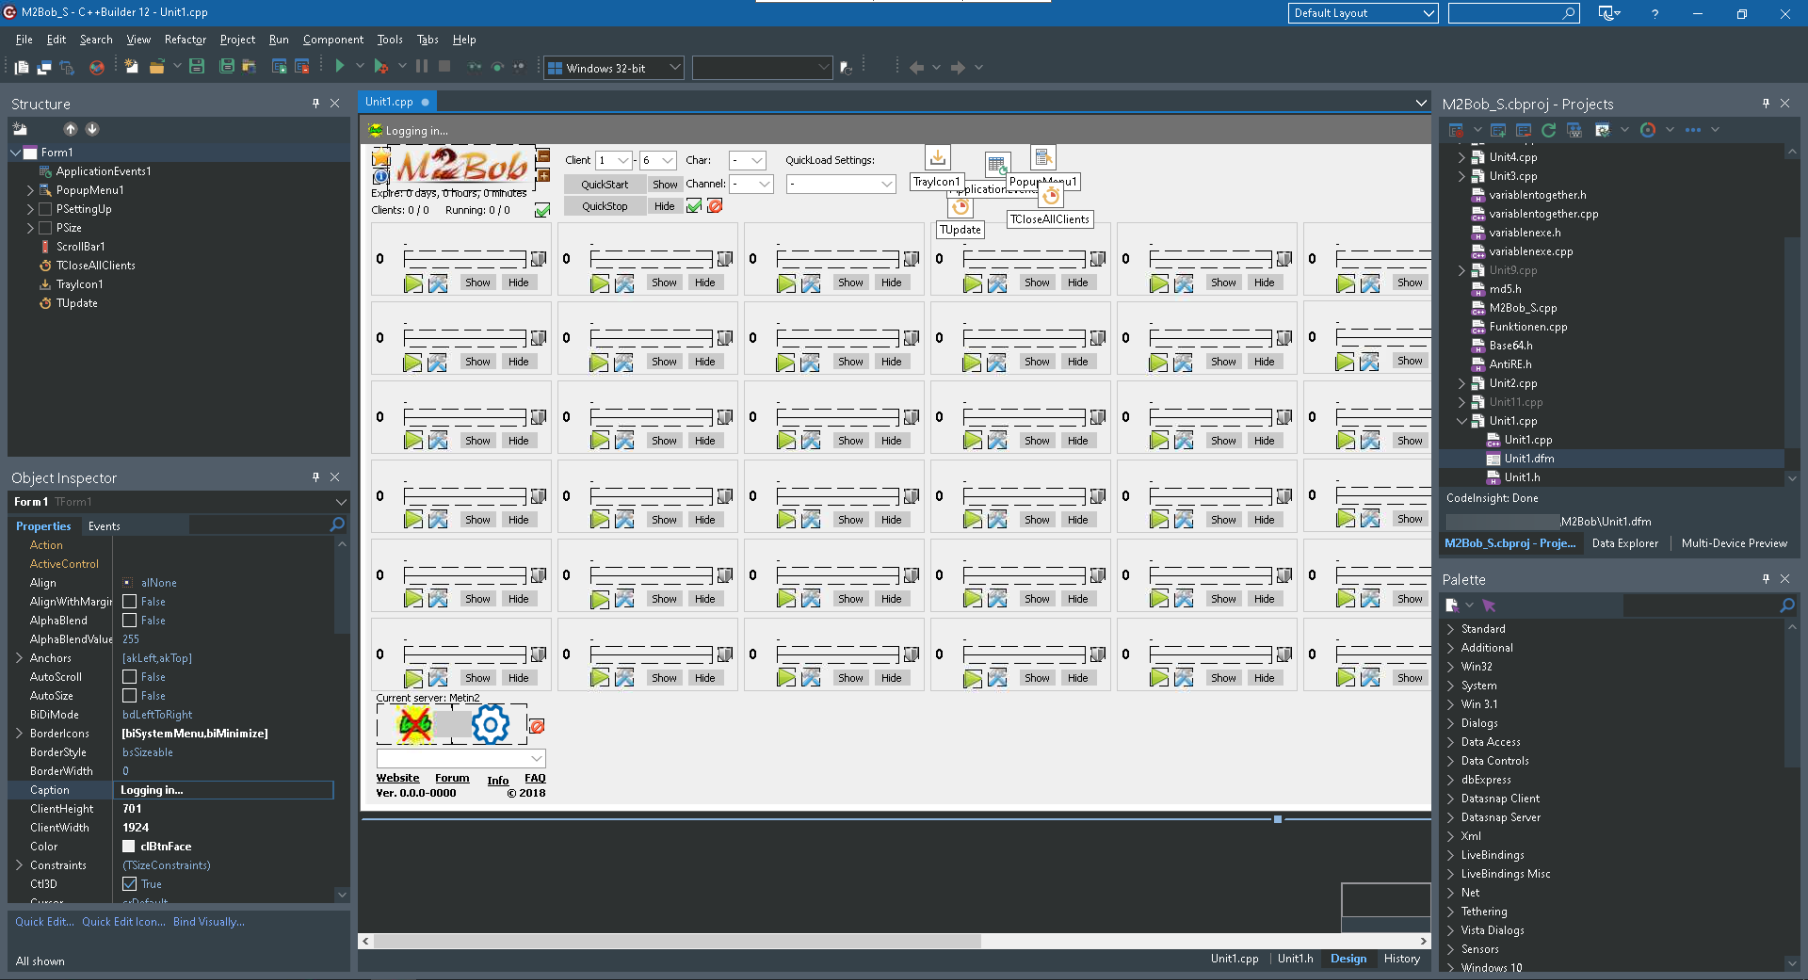Screen dimensions: 1808x980
Task: Click the blue gear settings icon on form
Action: coord(490,725)
